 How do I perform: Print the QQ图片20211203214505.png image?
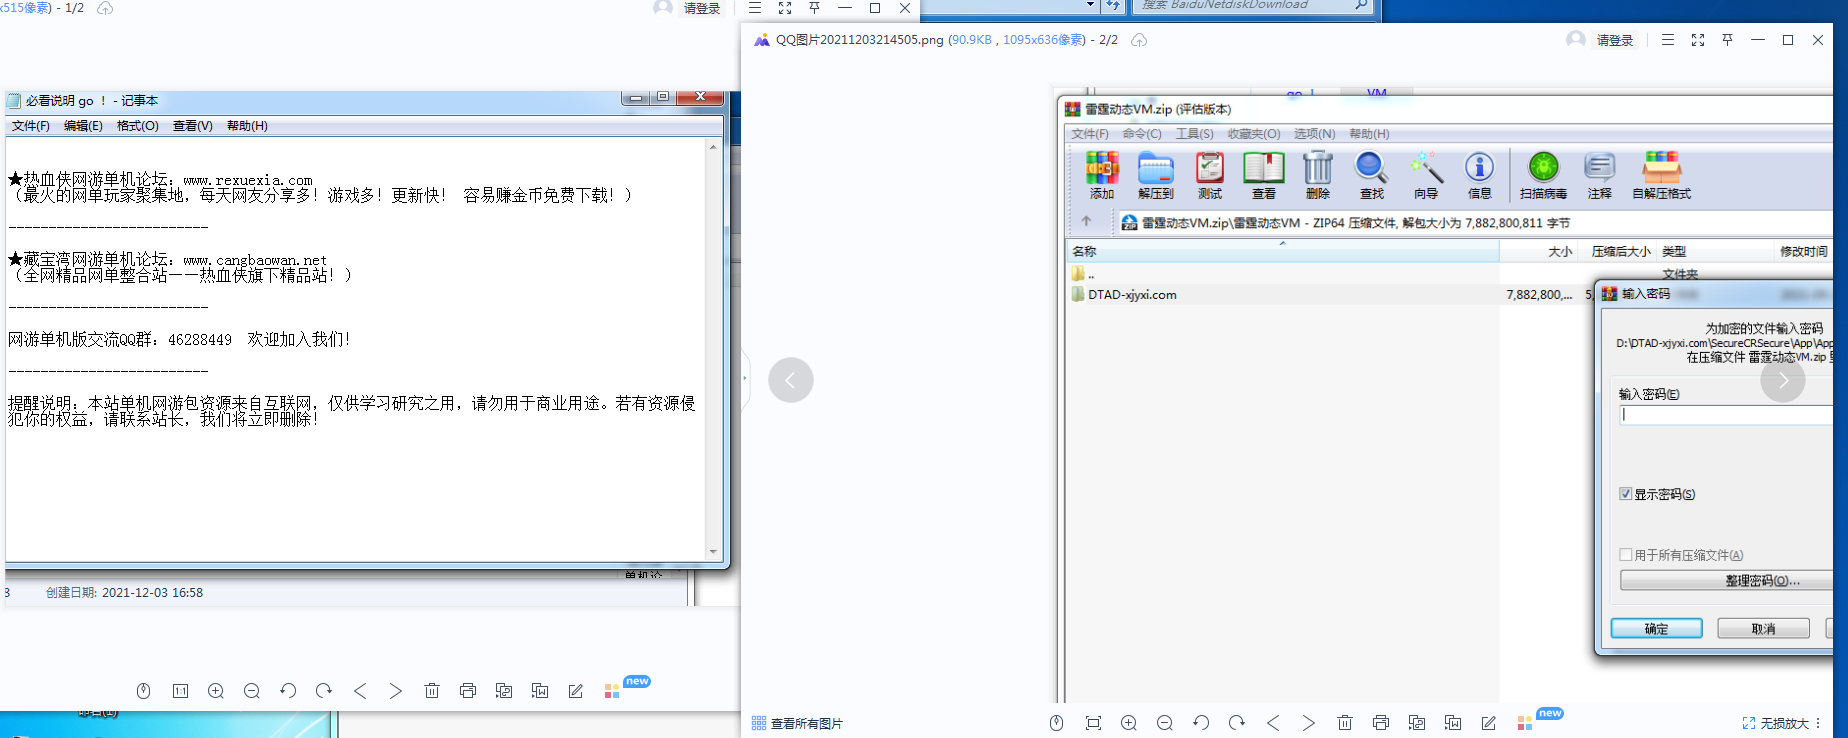click(x=1381, y=723)
